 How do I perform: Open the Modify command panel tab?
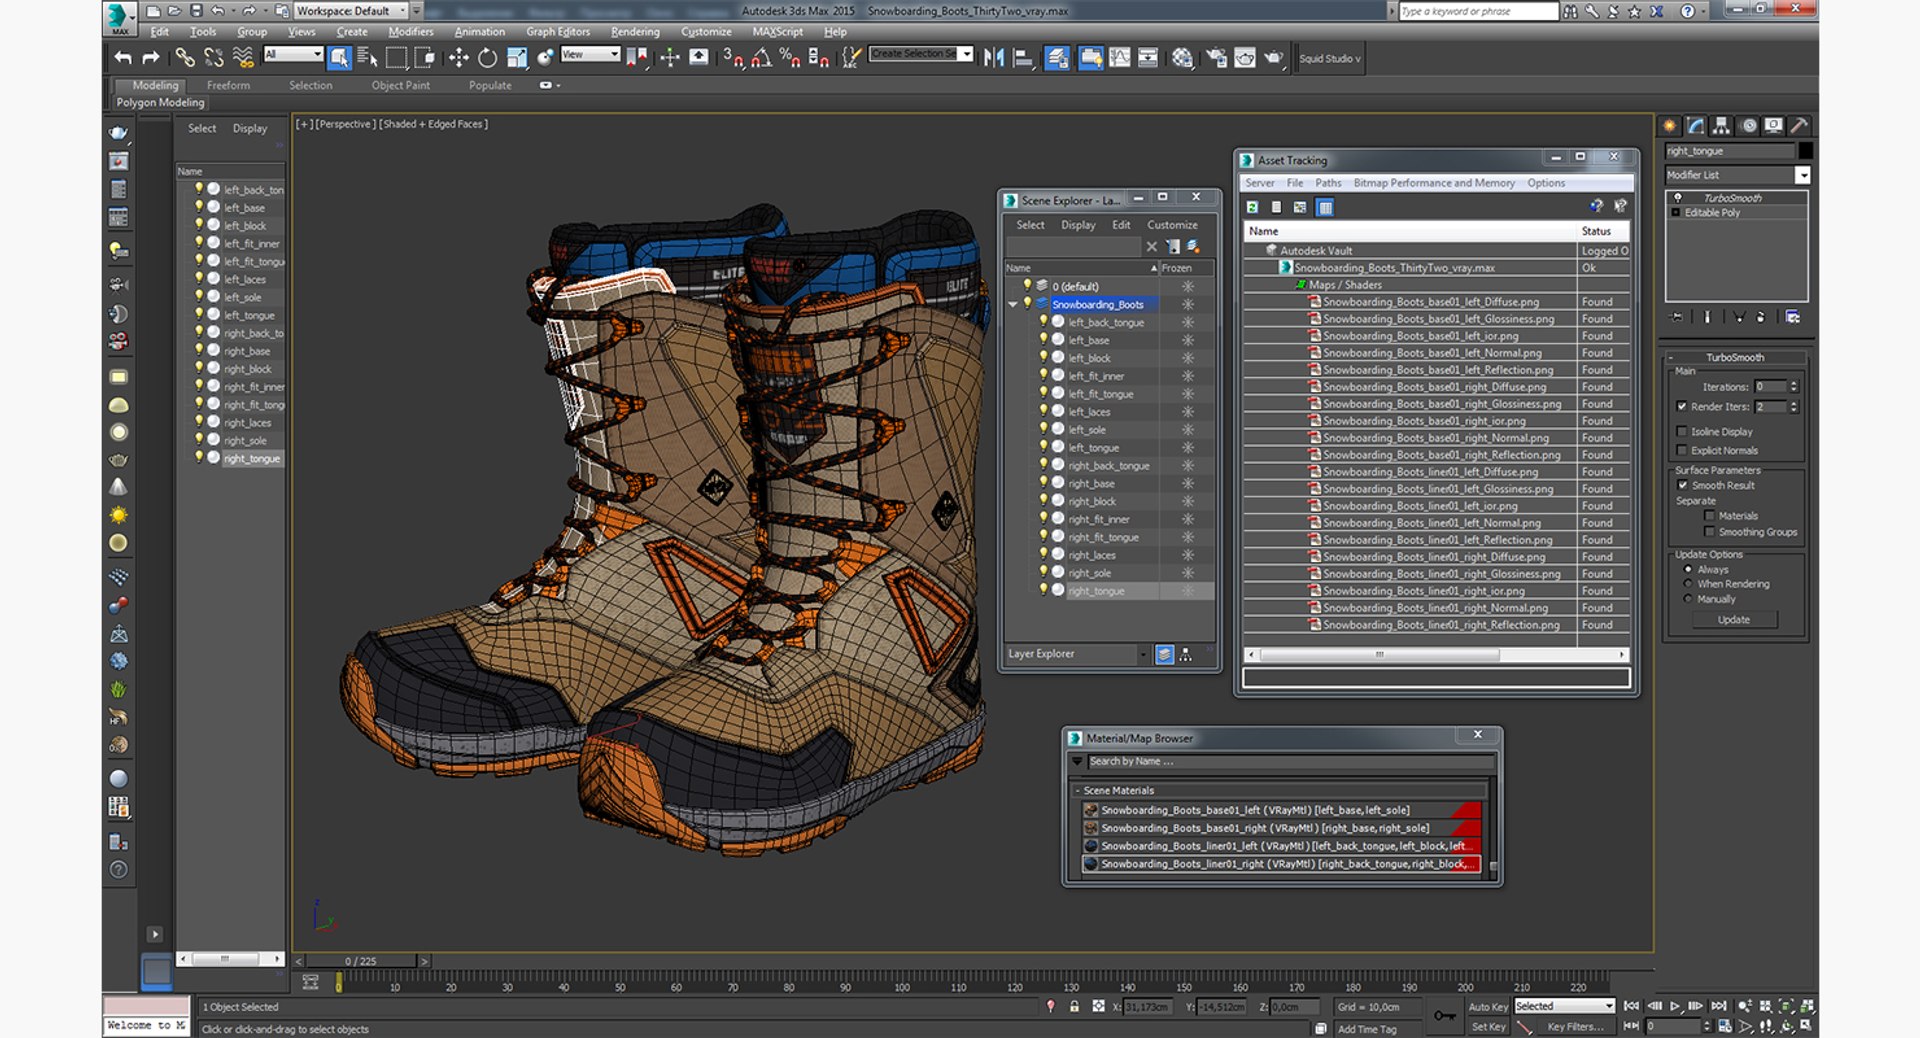1696,126
